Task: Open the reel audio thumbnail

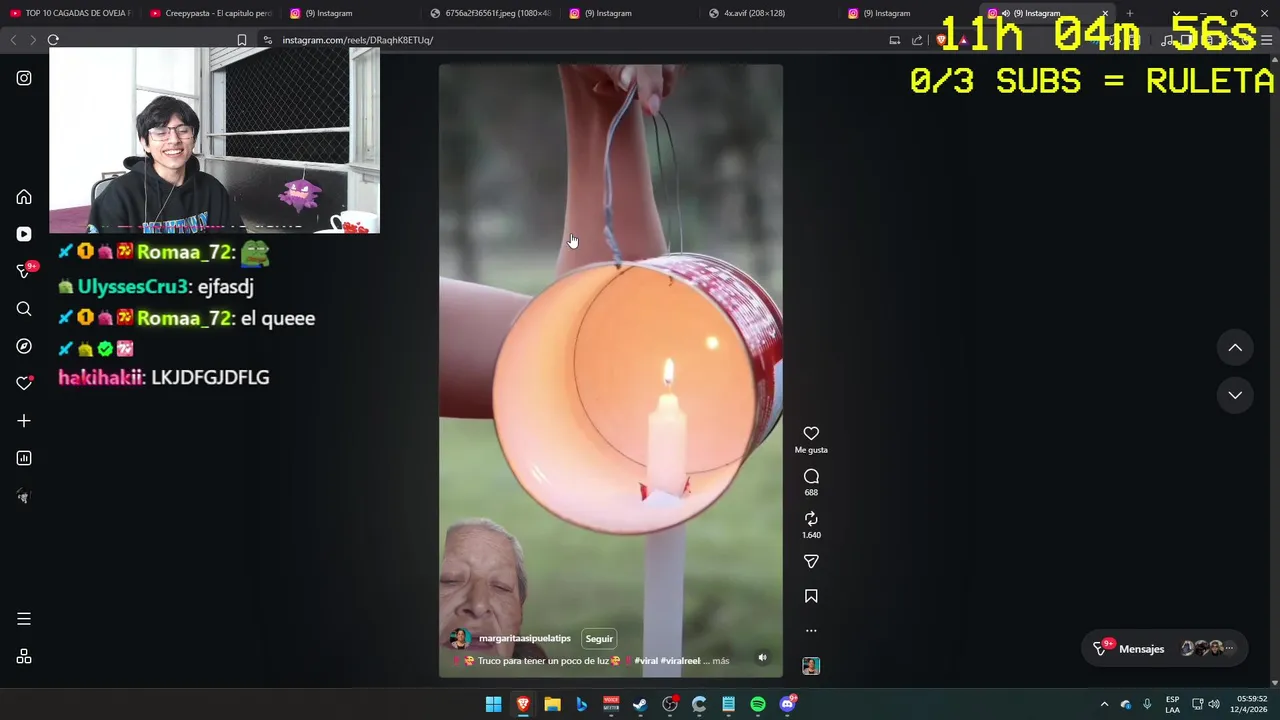Action: (811, 666)
